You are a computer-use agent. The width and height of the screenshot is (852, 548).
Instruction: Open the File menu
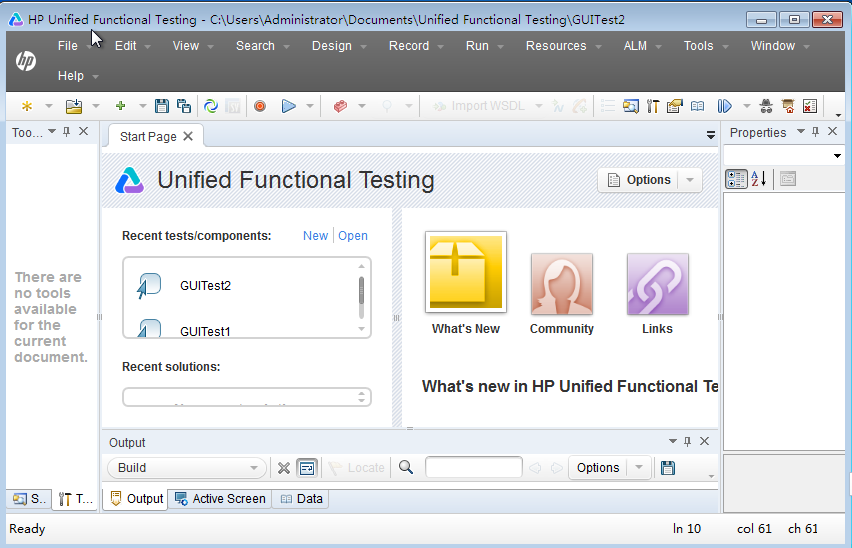point(68,46)
